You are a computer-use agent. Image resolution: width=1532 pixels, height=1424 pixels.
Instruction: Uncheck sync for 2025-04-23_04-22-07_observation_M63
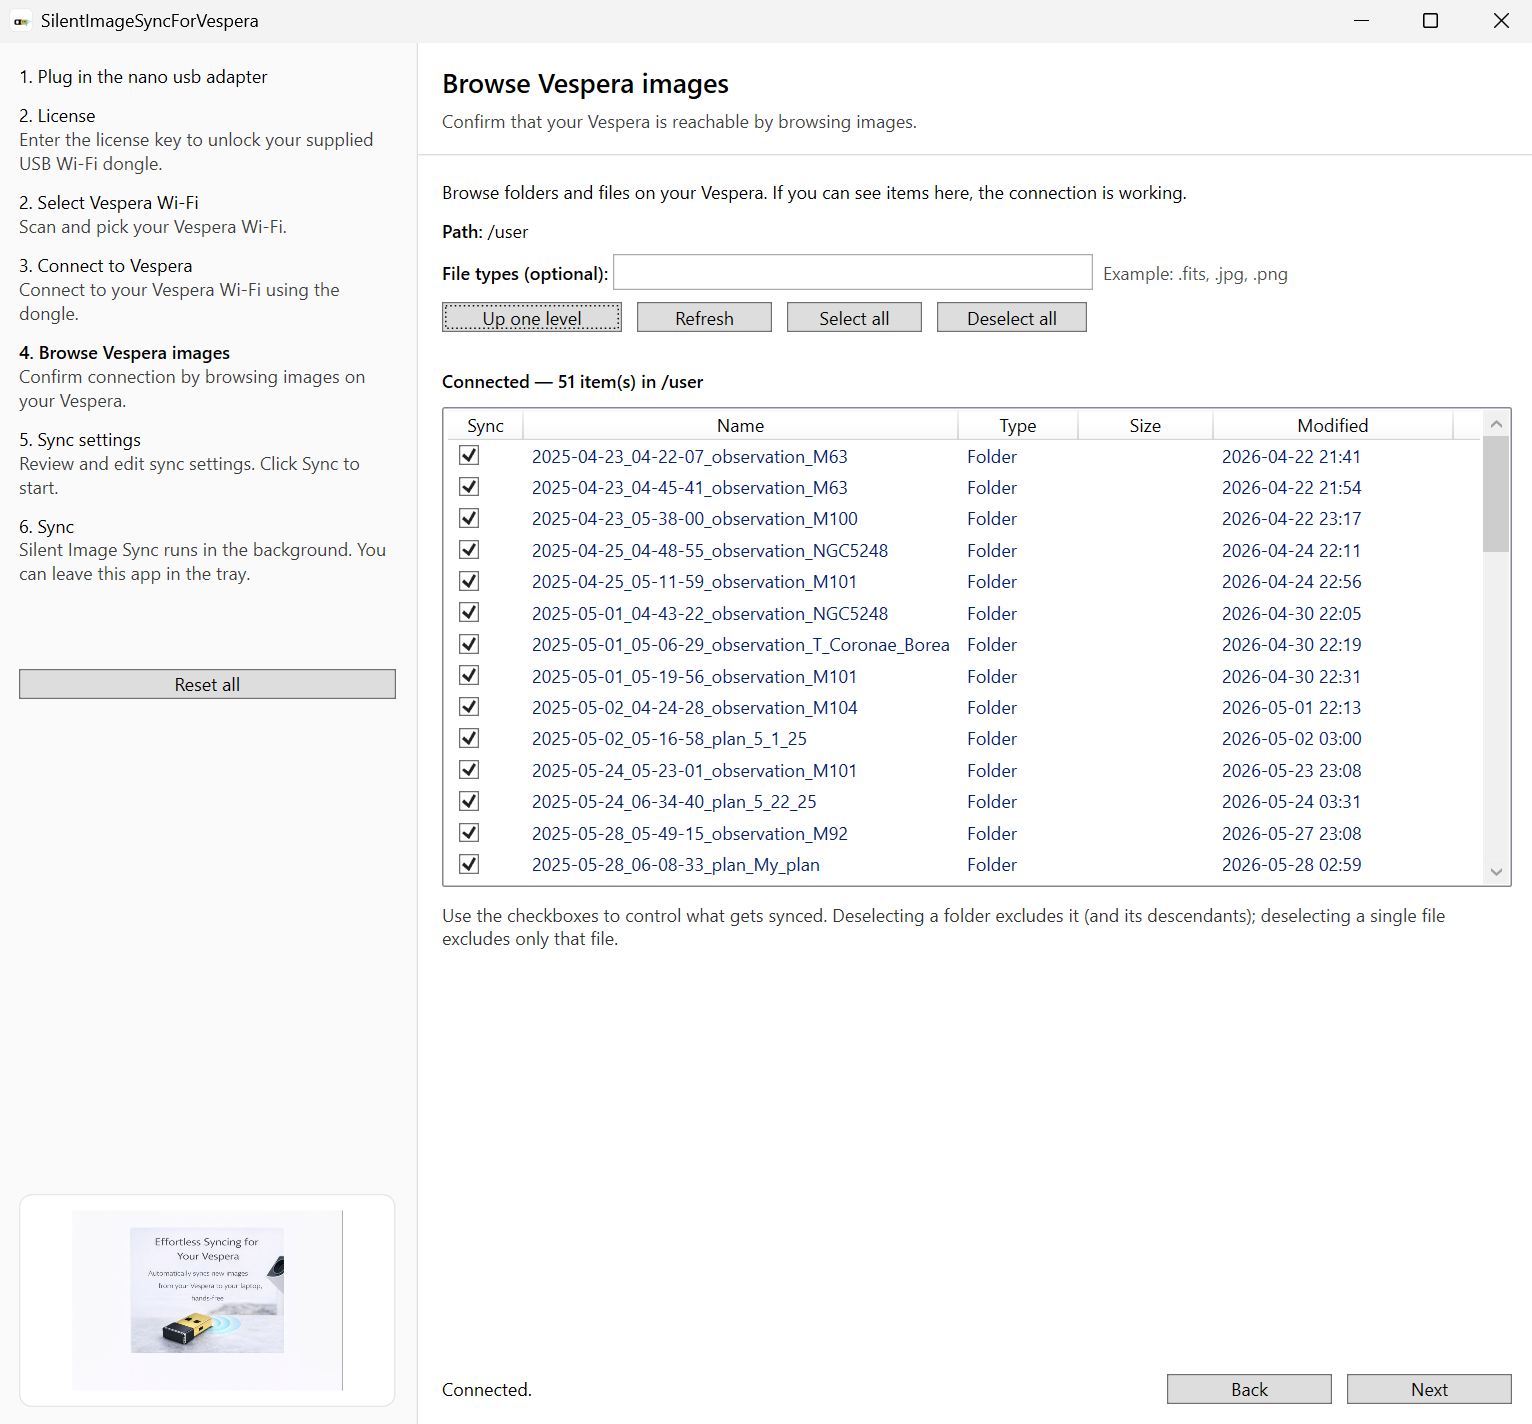coord(469,456)
